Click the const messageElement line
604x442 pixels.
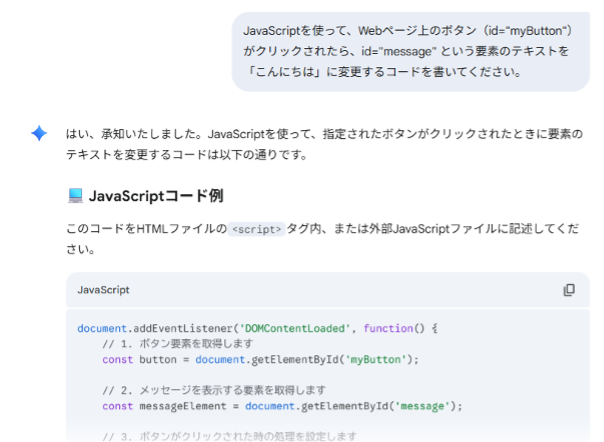point(282,406)
